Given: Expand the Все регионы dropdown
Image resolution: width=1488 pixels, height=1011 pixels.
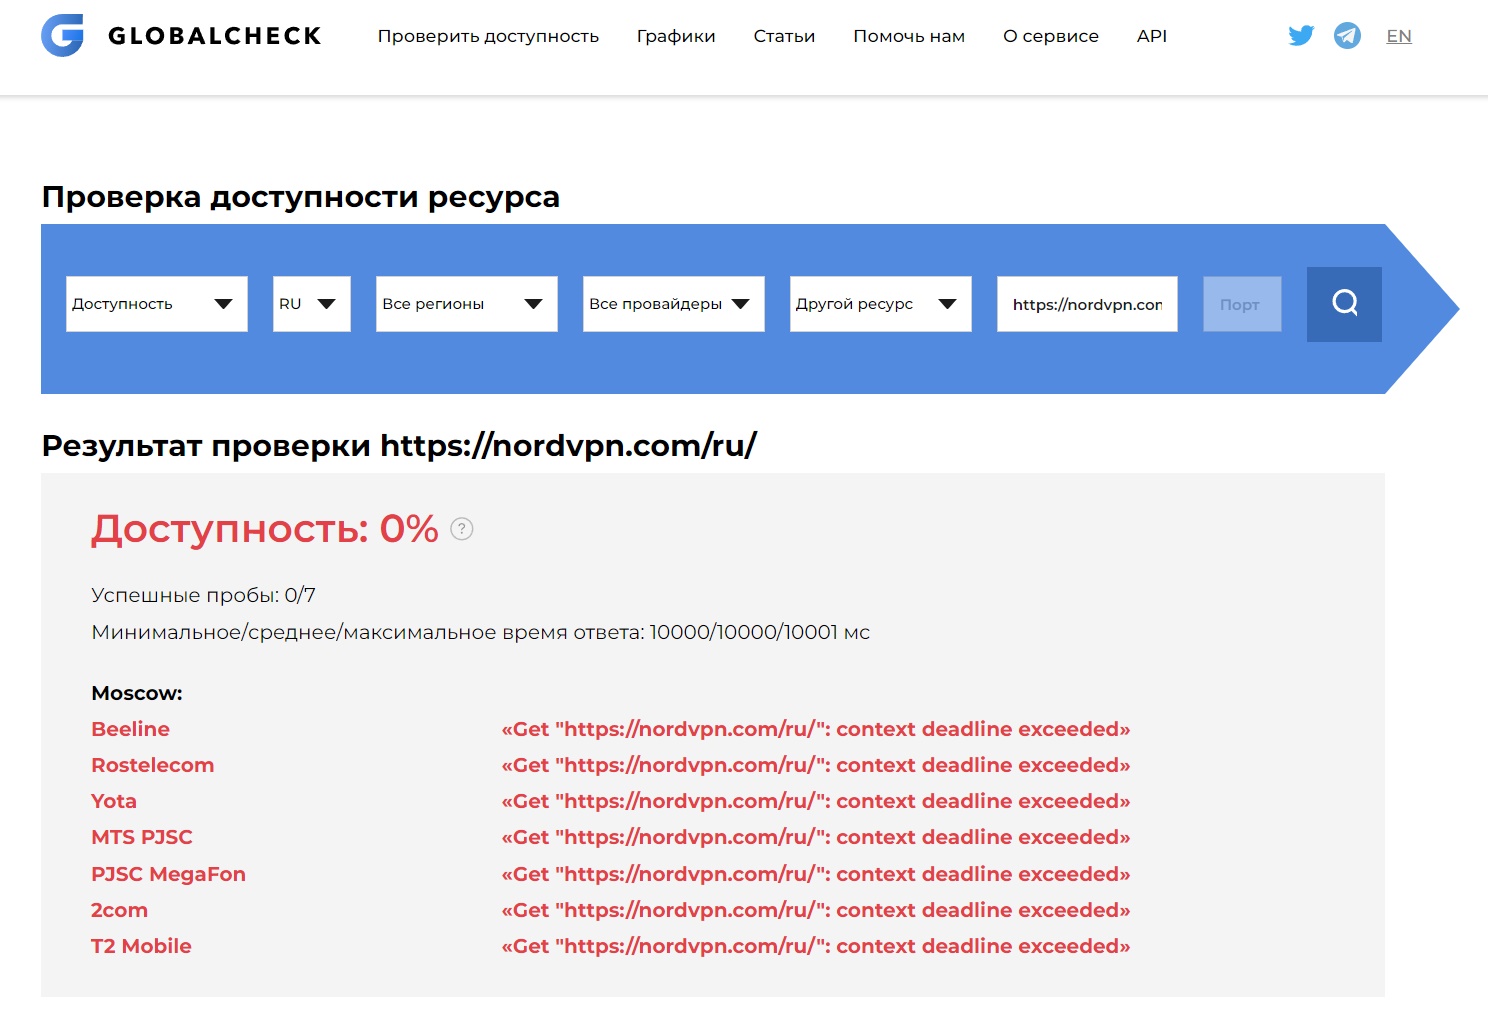Looking at the screenshot, I should pos(467,304).
